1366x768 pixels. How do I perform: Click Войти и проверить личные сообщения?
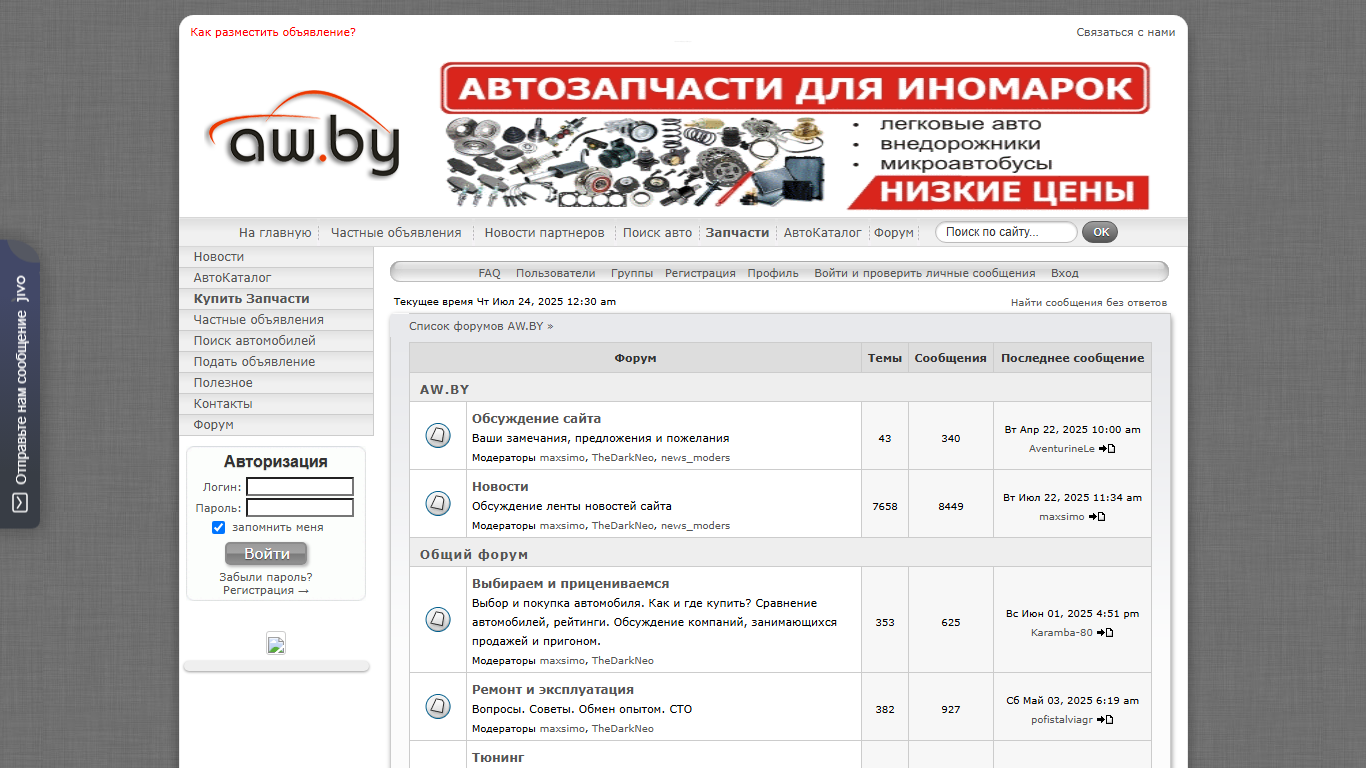pyautogui.click(x=925, y=273)
